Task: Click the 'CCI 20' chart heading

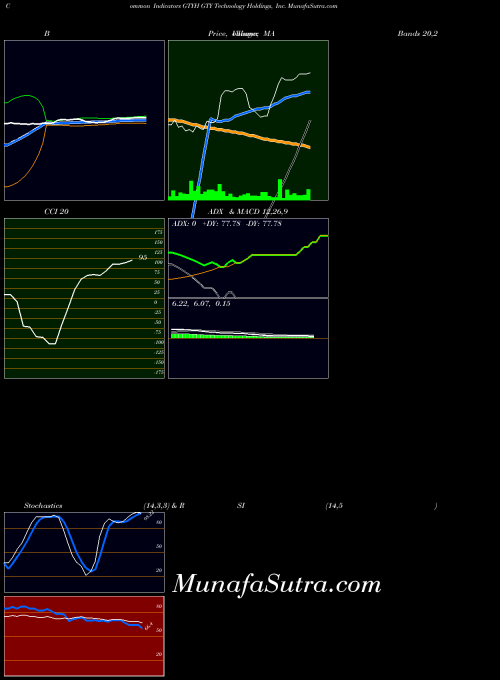Action: (x=56, y=212)
